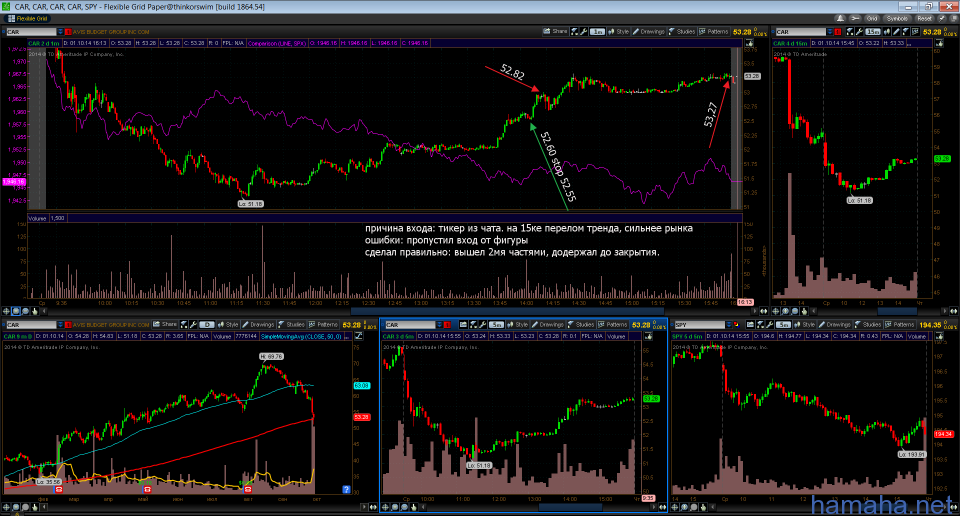Screen dimensions: 960x516
Task: Click the crosshair pan icon under bottom-left chart
Action: [x=6, y=507]
